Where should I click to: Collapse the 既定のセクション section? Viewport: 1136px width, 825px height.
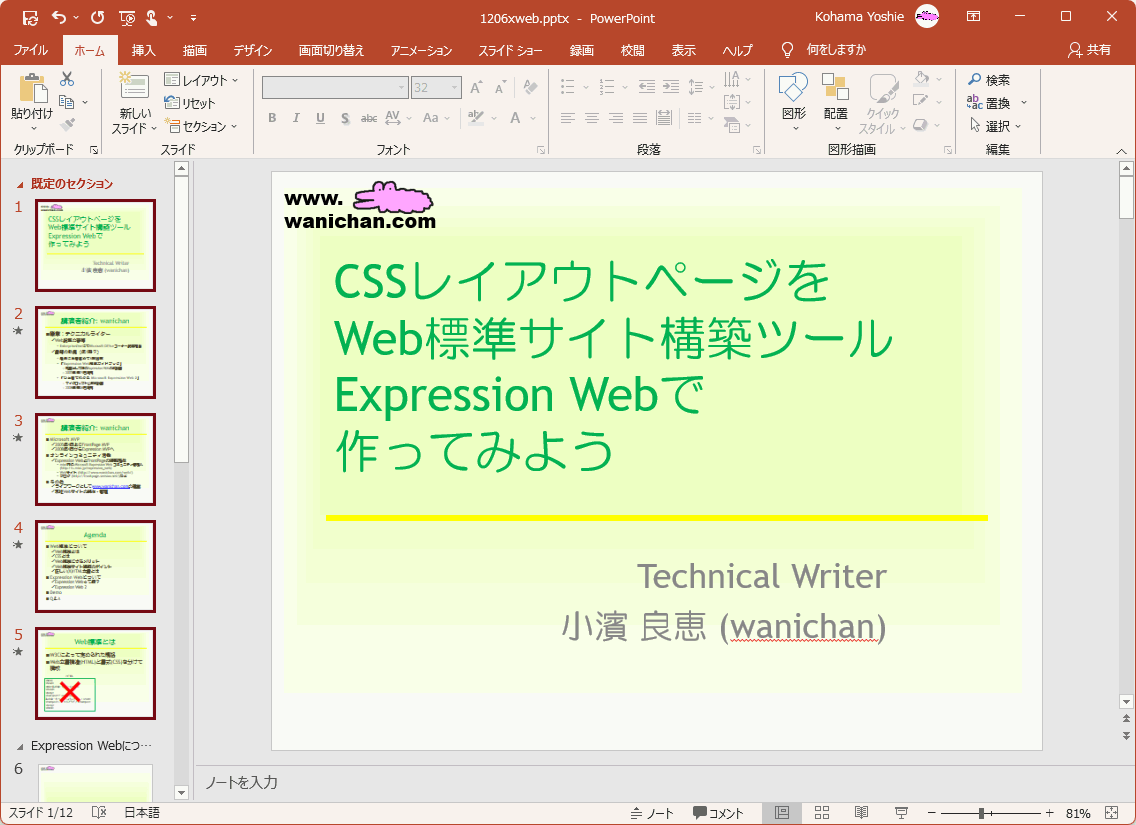pos(20,185)
